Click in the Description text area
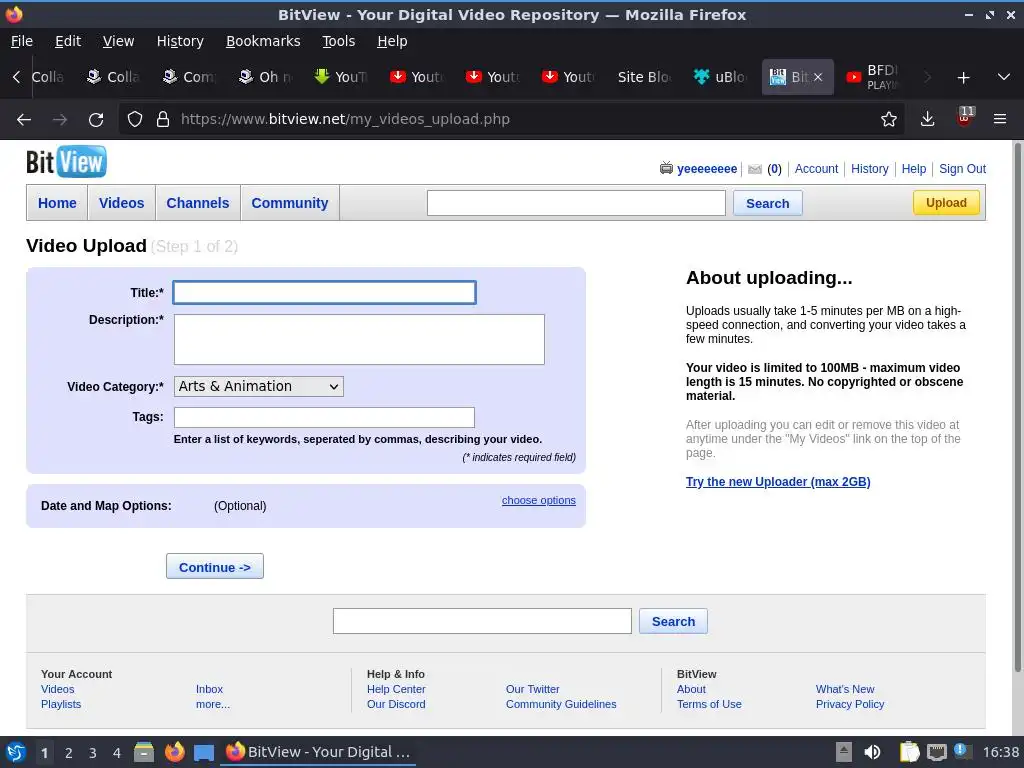The width and height of the screenshot is (1024, 768). coord(359,340)
